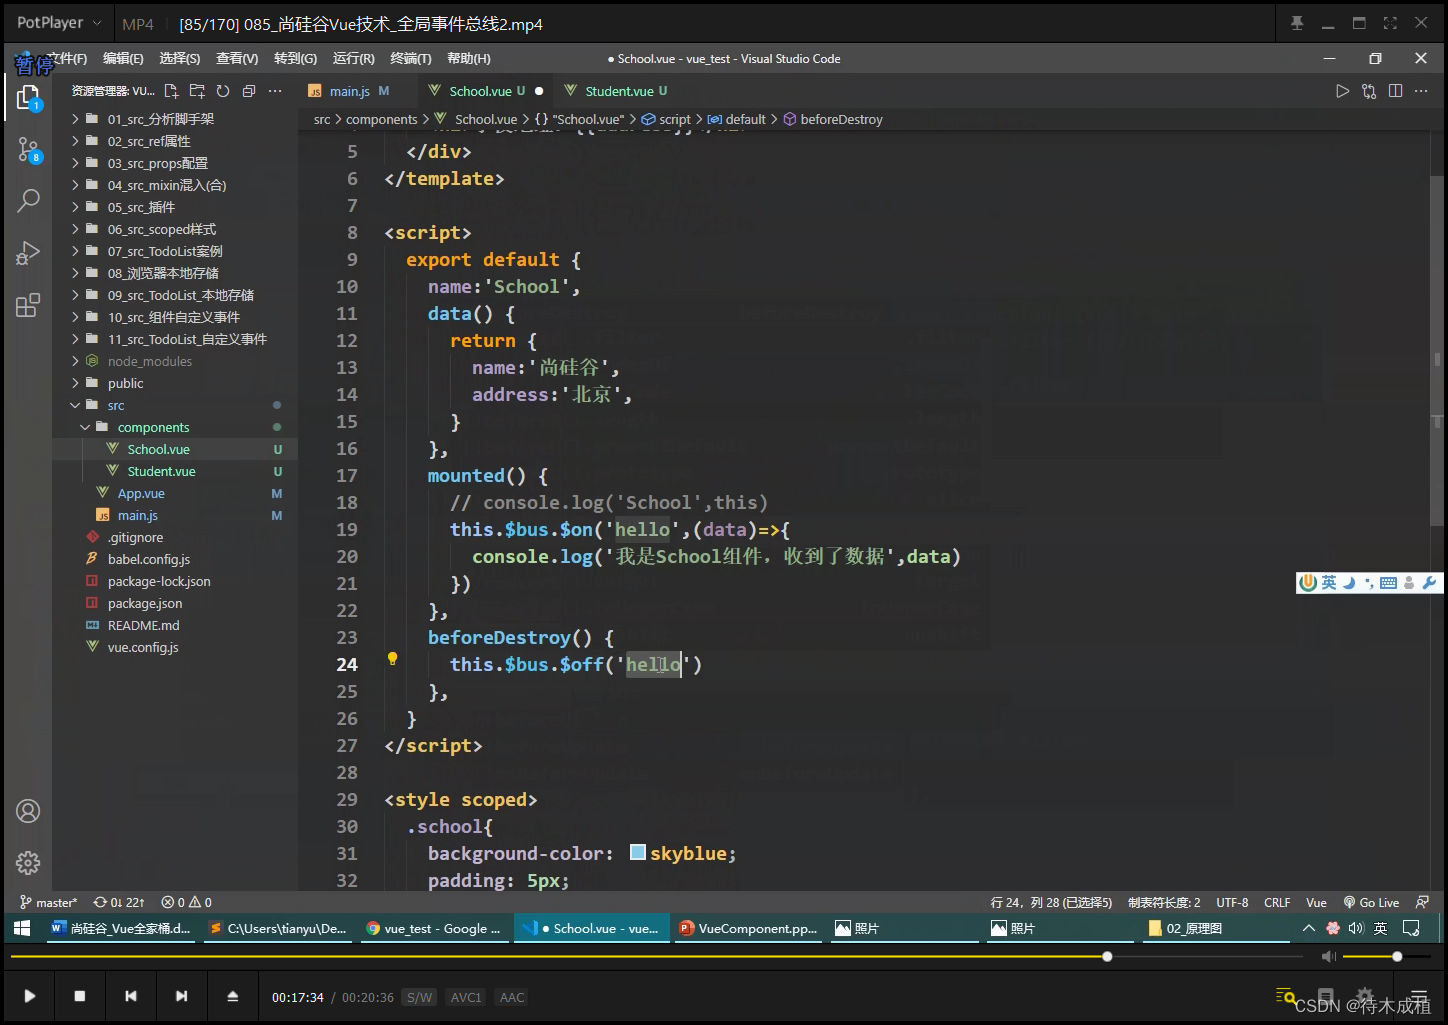1448x1025 pixels.
Task: Split the editor to the right
Action: [x=1395, y=91]
